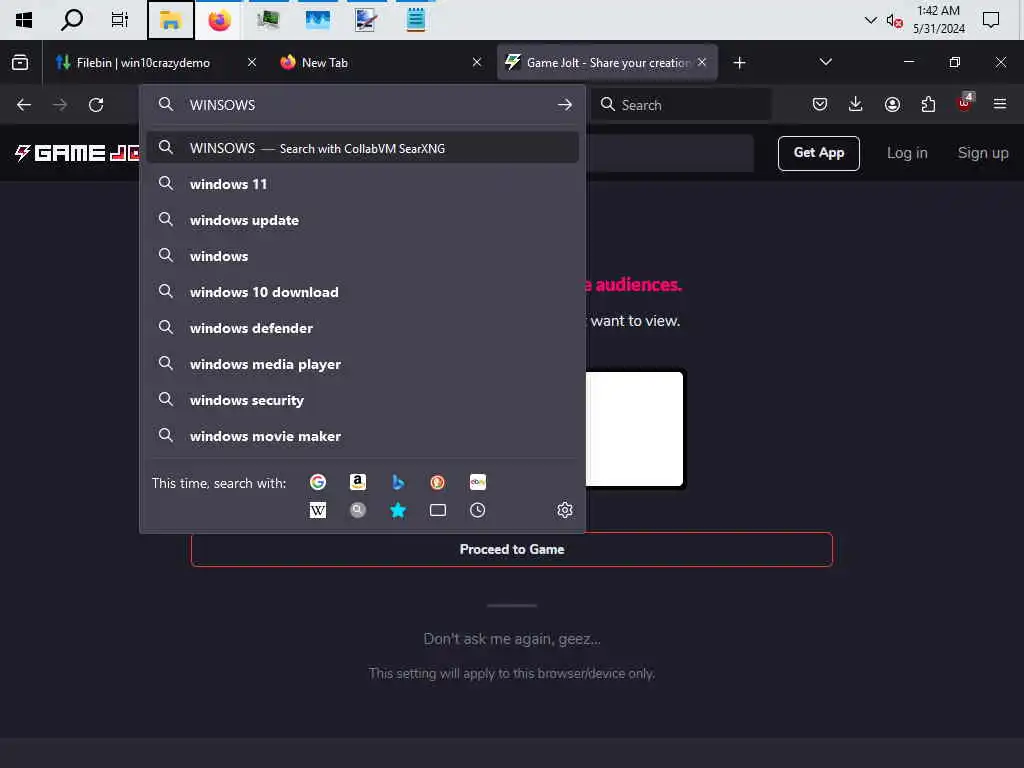Select the 'windows media player' suggestion
1024x768 pixels.
coord(362,364)
